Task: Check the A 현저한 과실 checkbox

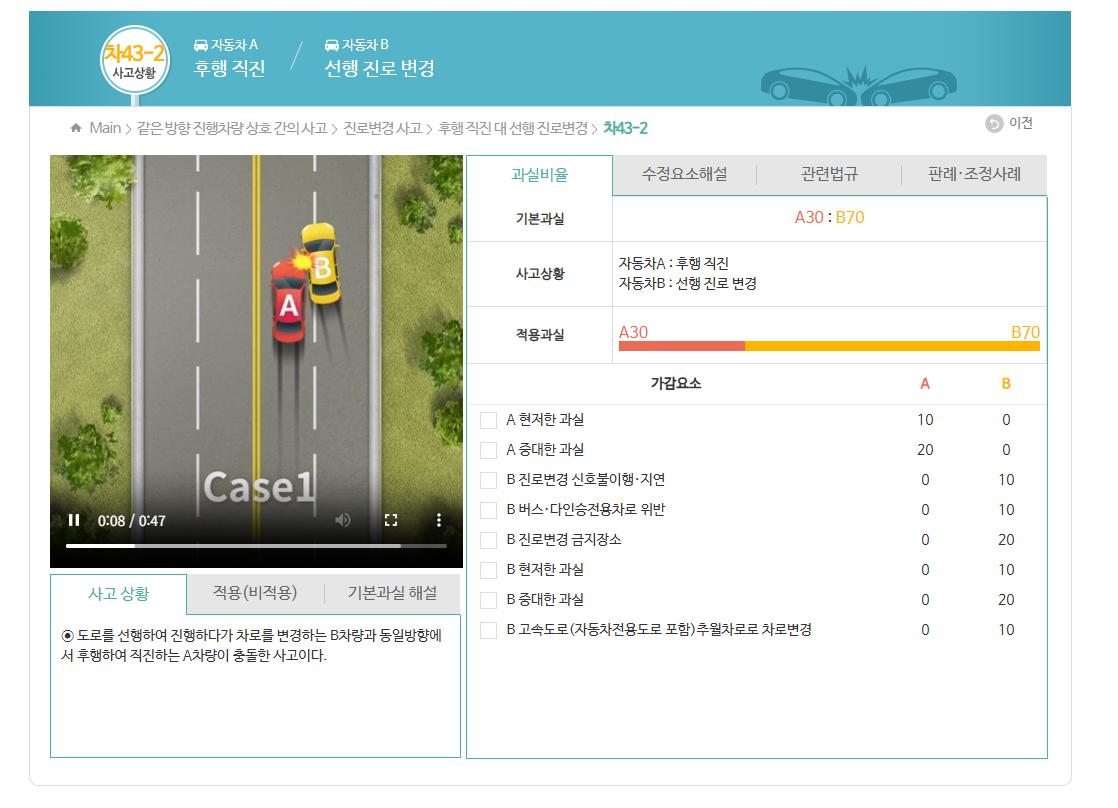Action: 488,420
